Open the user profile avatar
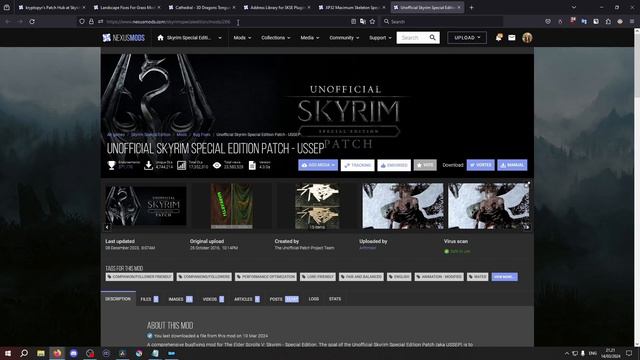 (x=527, y=38)
